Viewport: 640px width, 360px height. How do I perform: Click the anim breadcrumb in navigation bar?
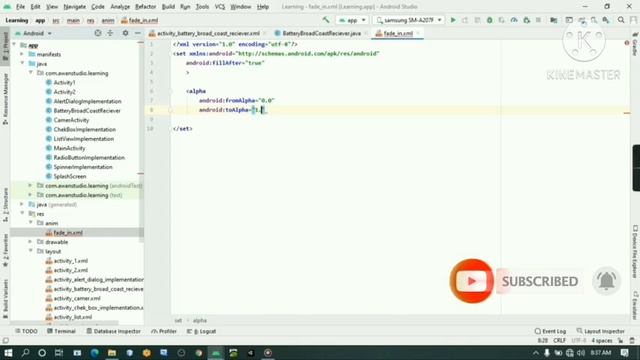(x=108, y=20)
